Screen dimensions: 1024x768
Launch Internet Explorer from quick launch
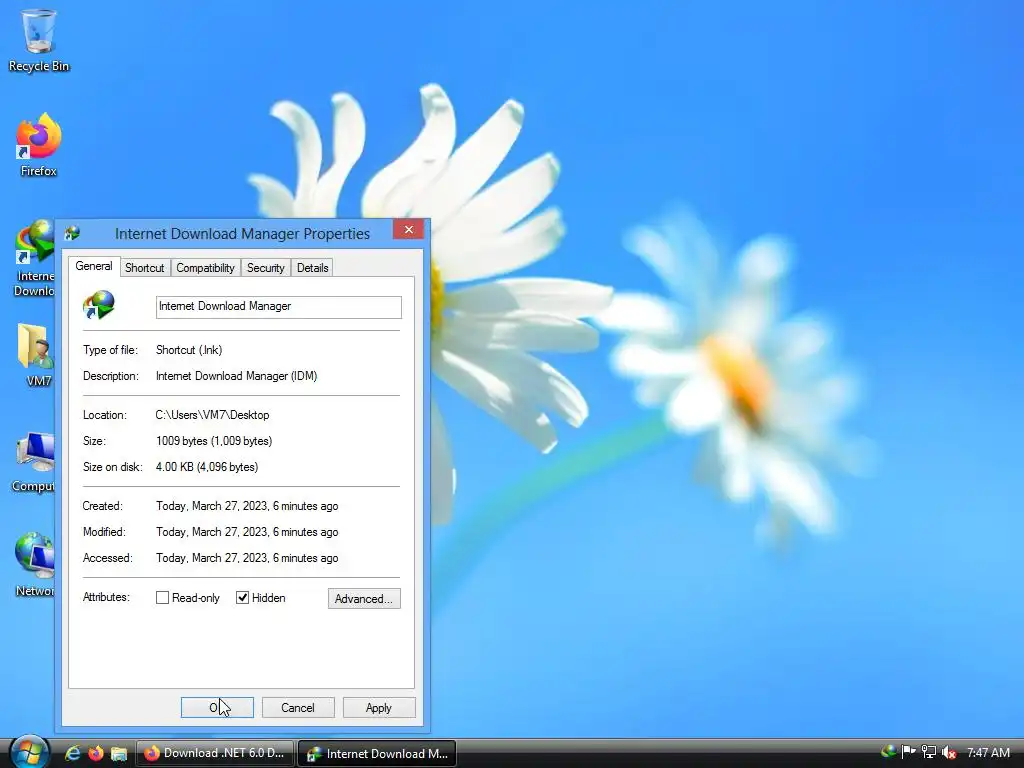pos(72,754)
